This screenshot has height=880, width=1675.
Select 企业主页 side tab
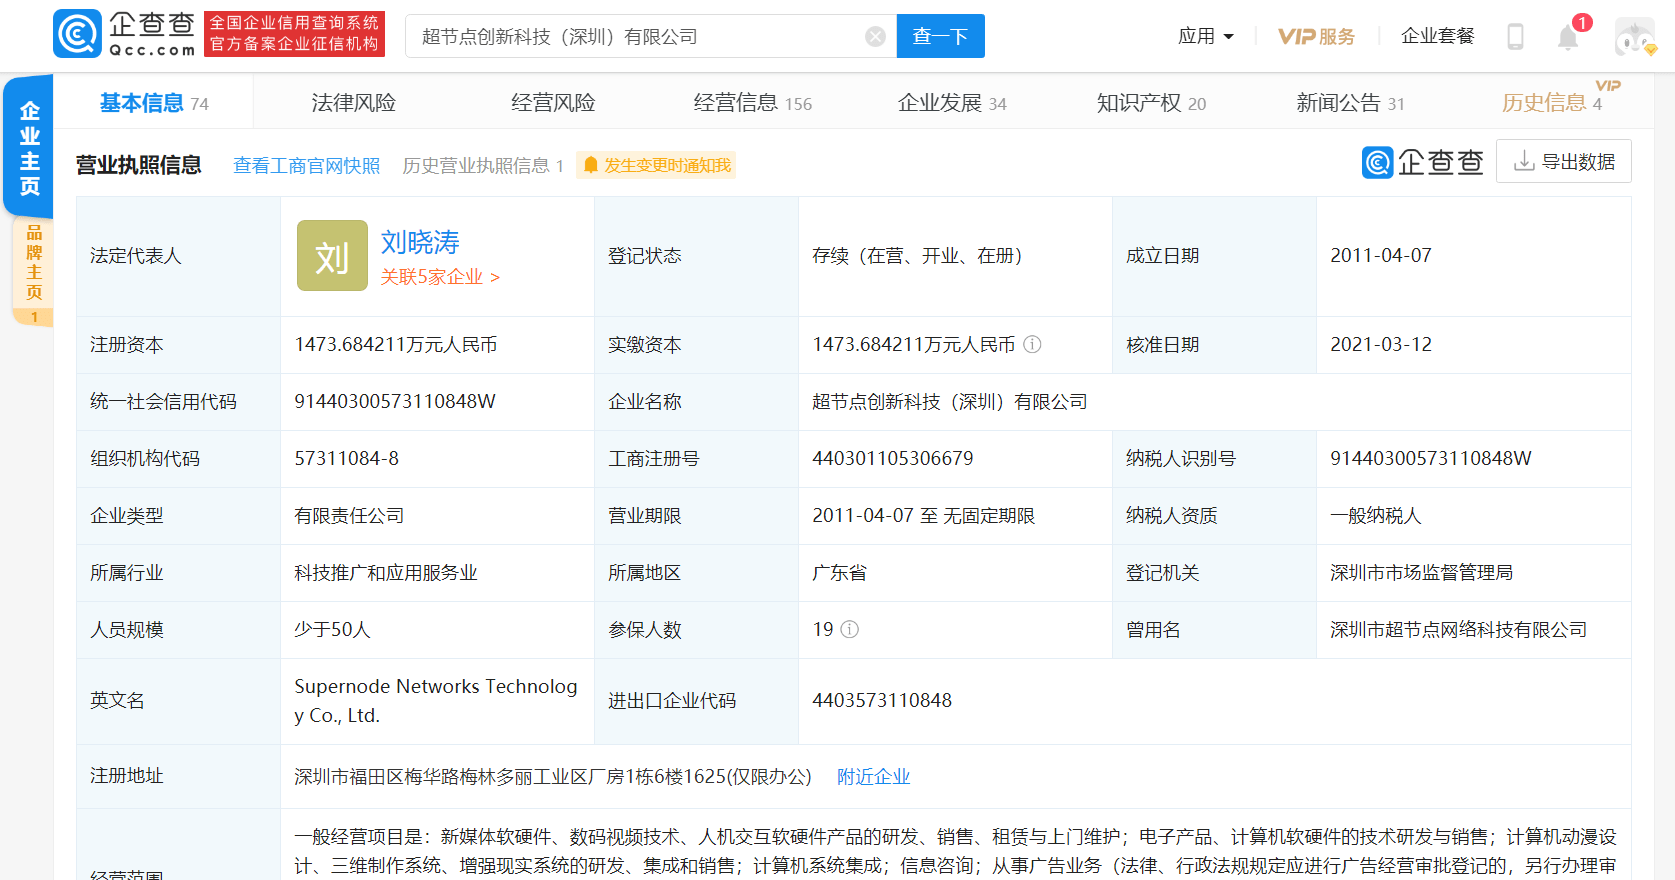[29, 147]
